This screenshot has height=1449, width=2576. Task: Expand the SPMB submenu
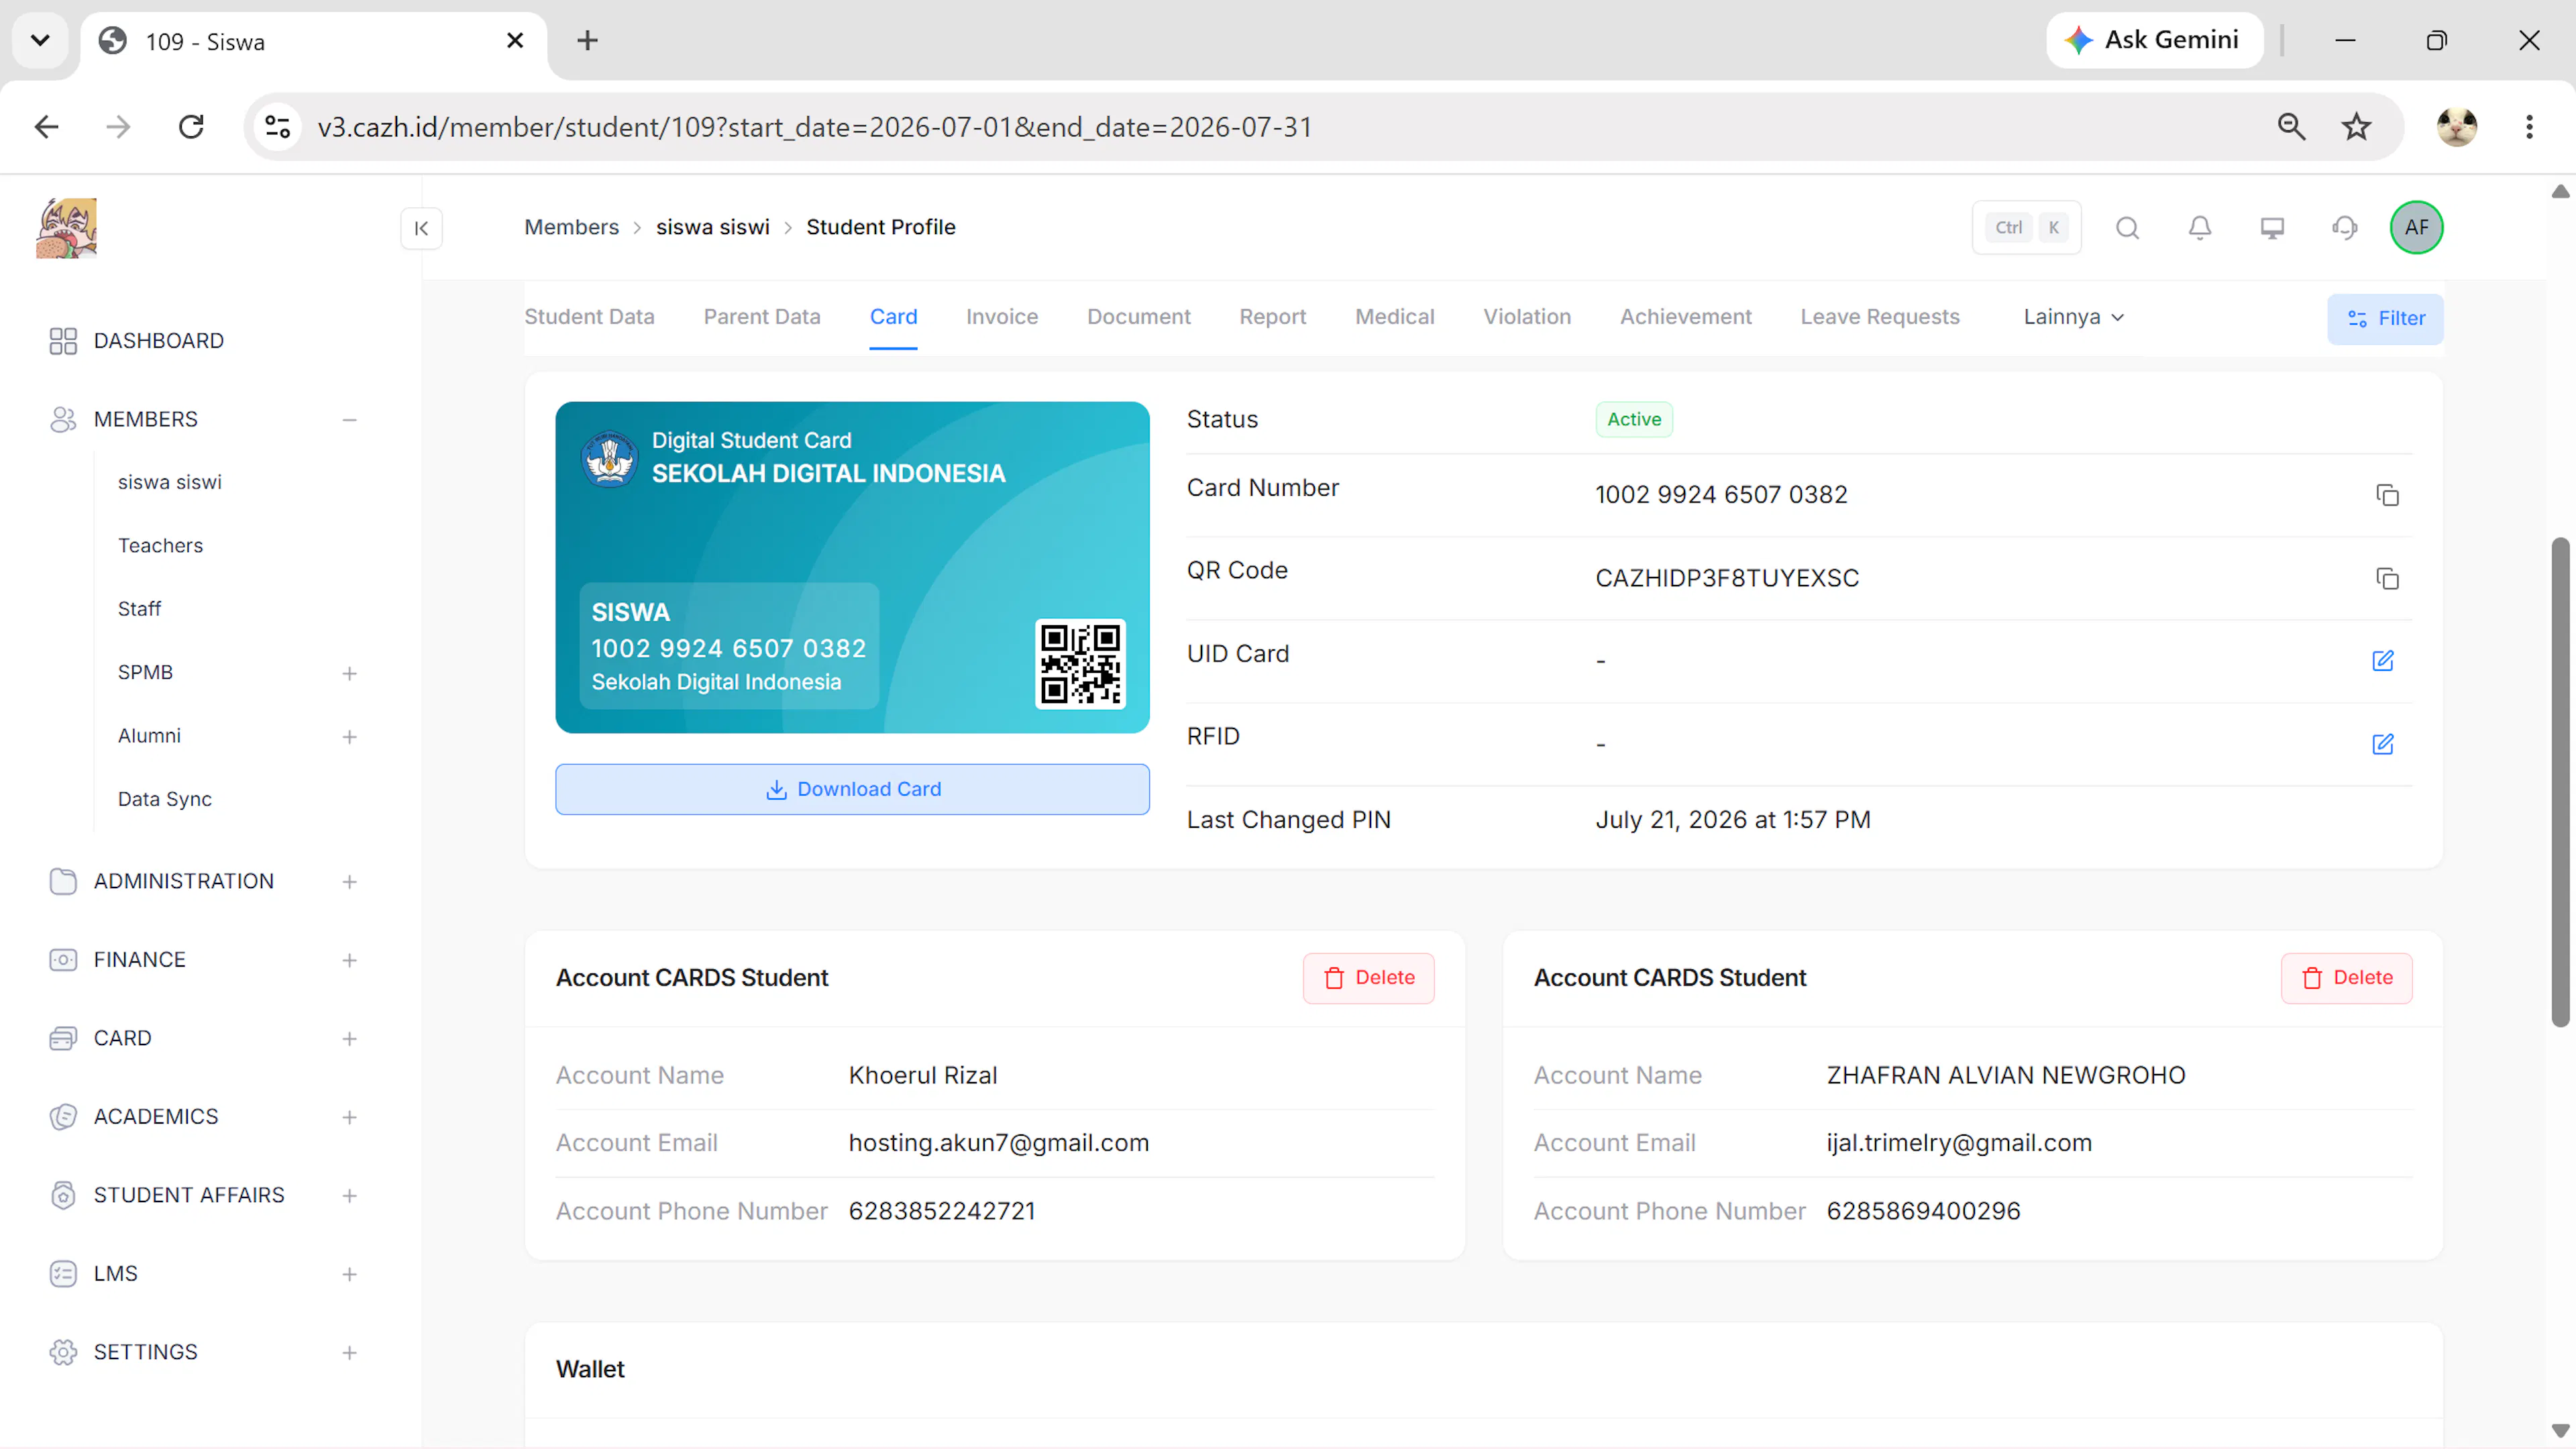[x=349, y=674]
